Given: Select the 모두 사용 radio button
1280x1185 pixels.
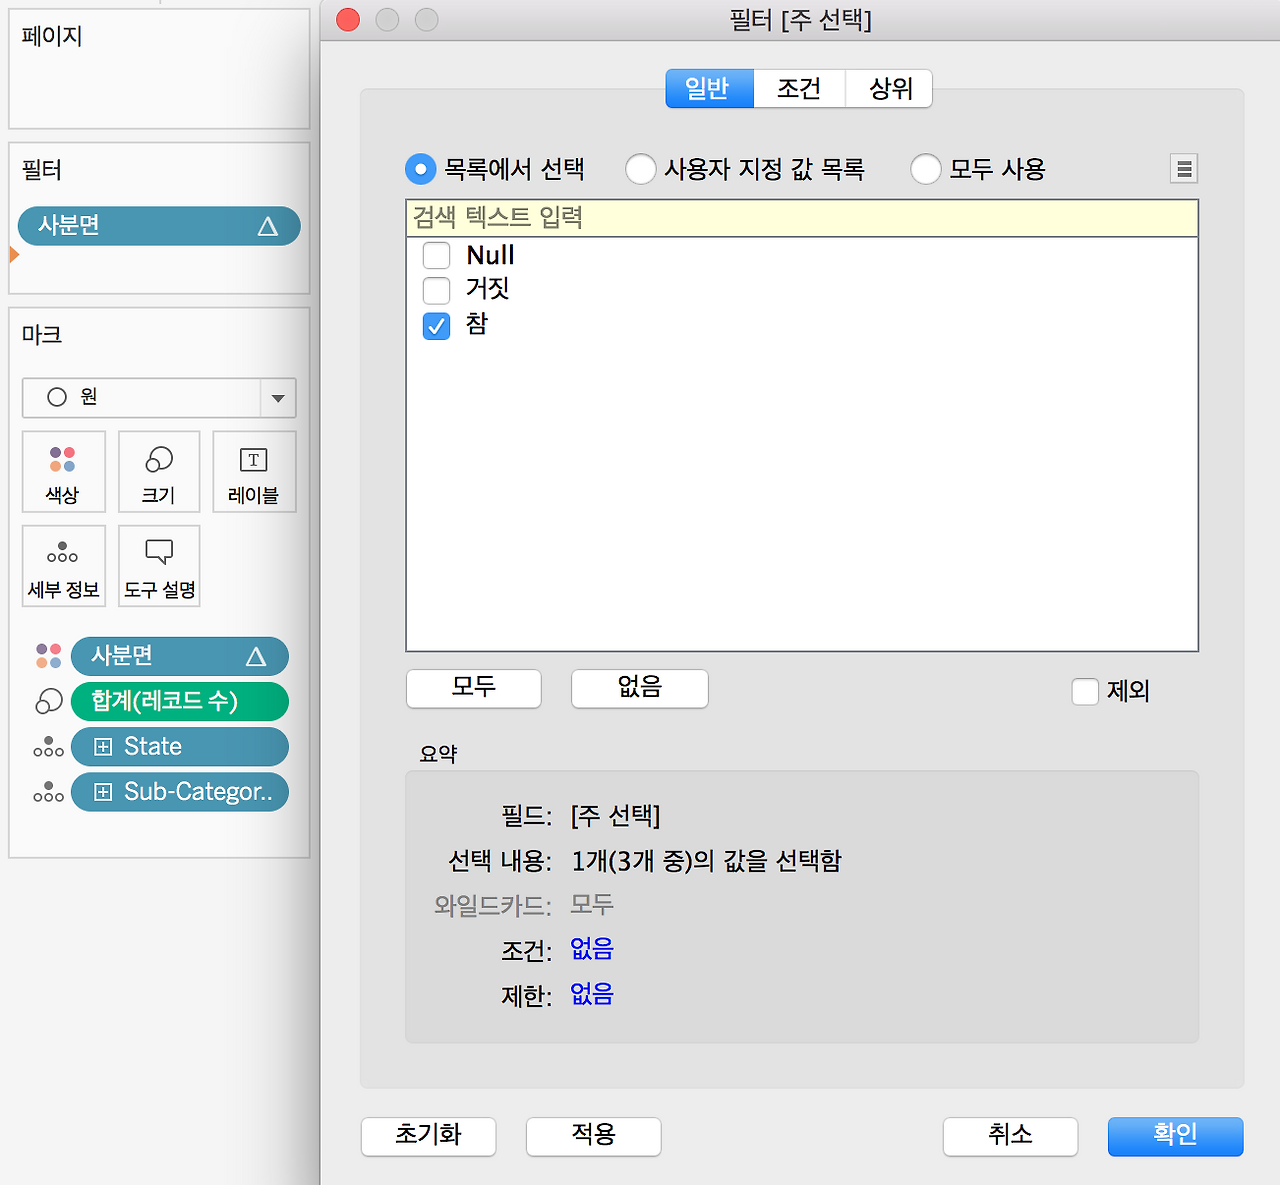Looking at the screenshot, I should pos(926,169).
